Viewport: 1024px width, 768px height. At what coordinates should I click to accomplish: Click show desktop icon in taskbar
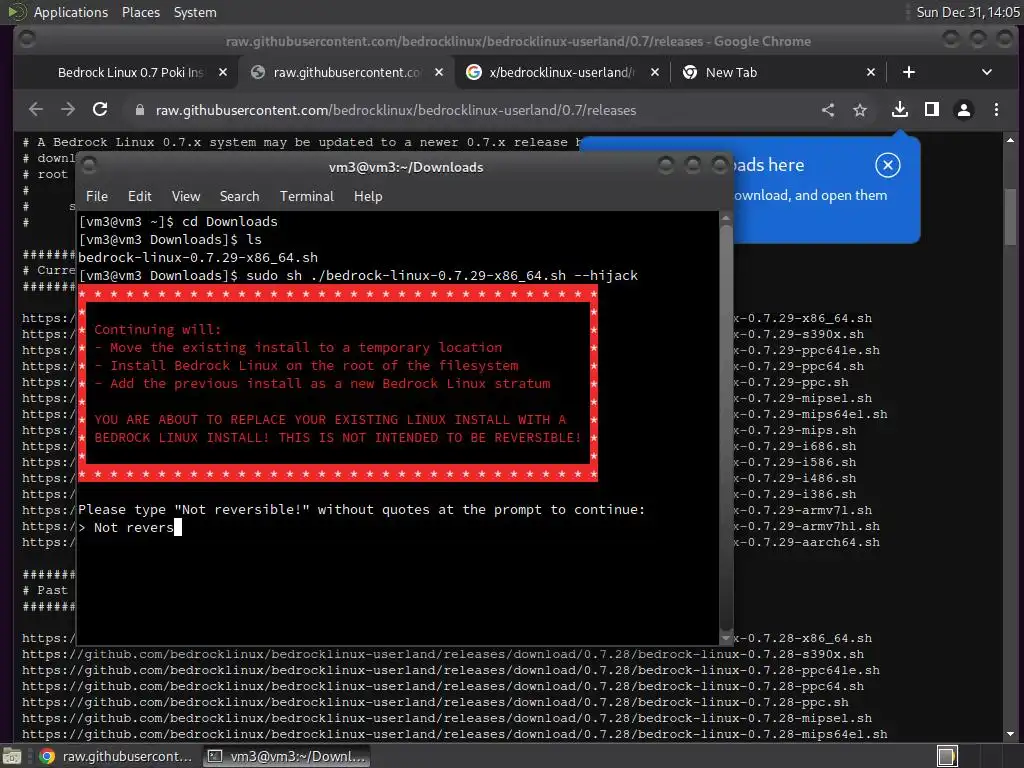pos(12,756)
